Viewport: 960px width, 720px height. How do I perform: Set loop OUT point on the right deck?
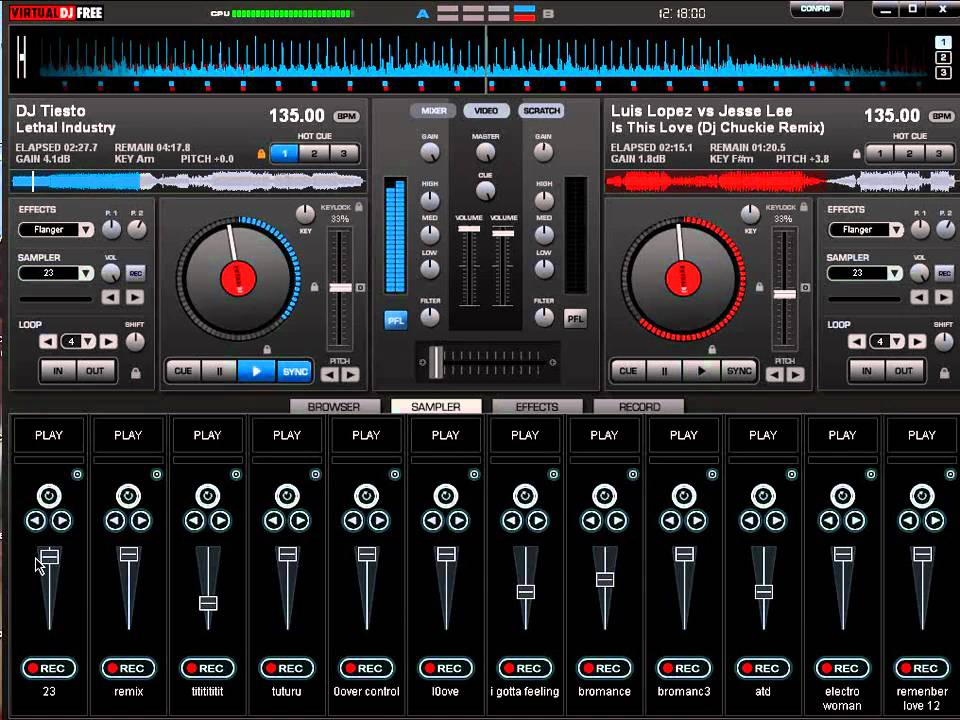point(904,371)
